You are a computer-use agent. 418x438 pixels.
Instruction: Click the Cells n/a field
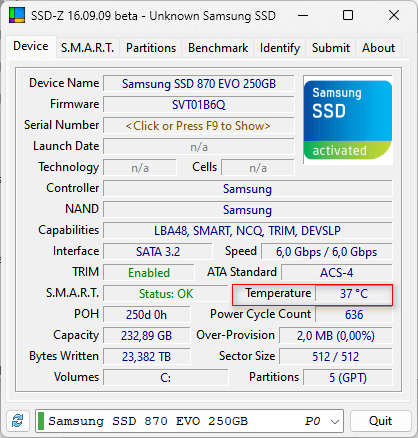tap(258, 168)
